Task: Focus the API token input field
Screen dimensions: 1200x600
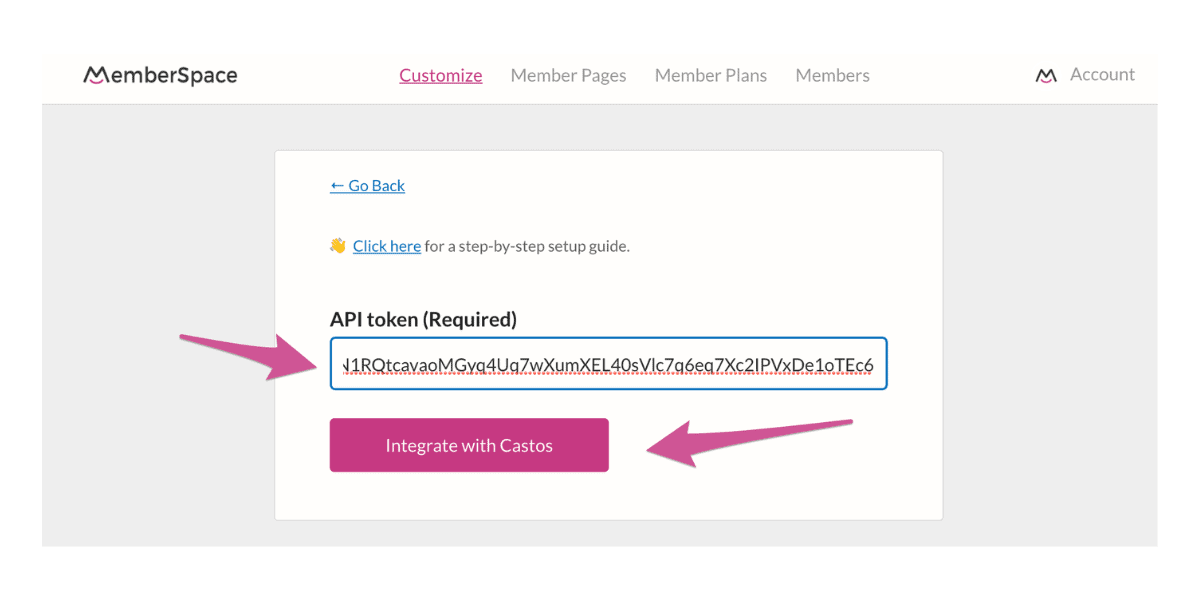Action: (x=609, y=364)
